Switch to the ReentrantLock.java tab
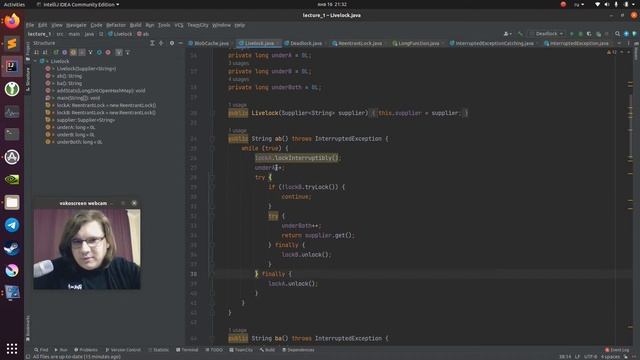Viewport: 640px width, 360px height. [x=360, y=43]
